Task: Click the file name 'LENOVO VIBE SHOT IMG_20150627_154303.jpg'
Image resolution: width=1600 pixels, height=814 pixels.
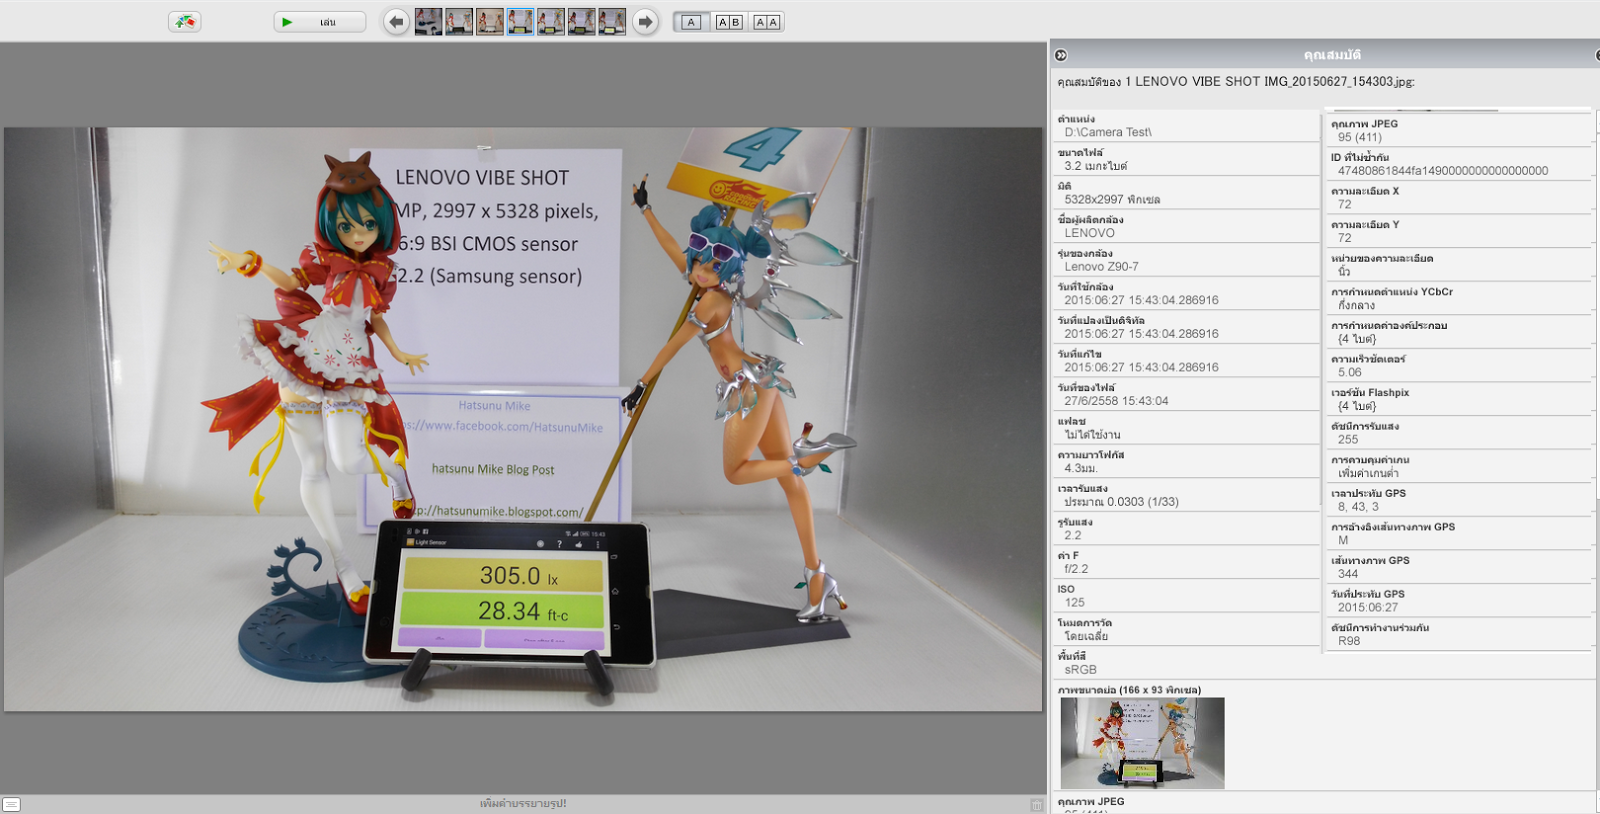Action: coord(1274,82)
